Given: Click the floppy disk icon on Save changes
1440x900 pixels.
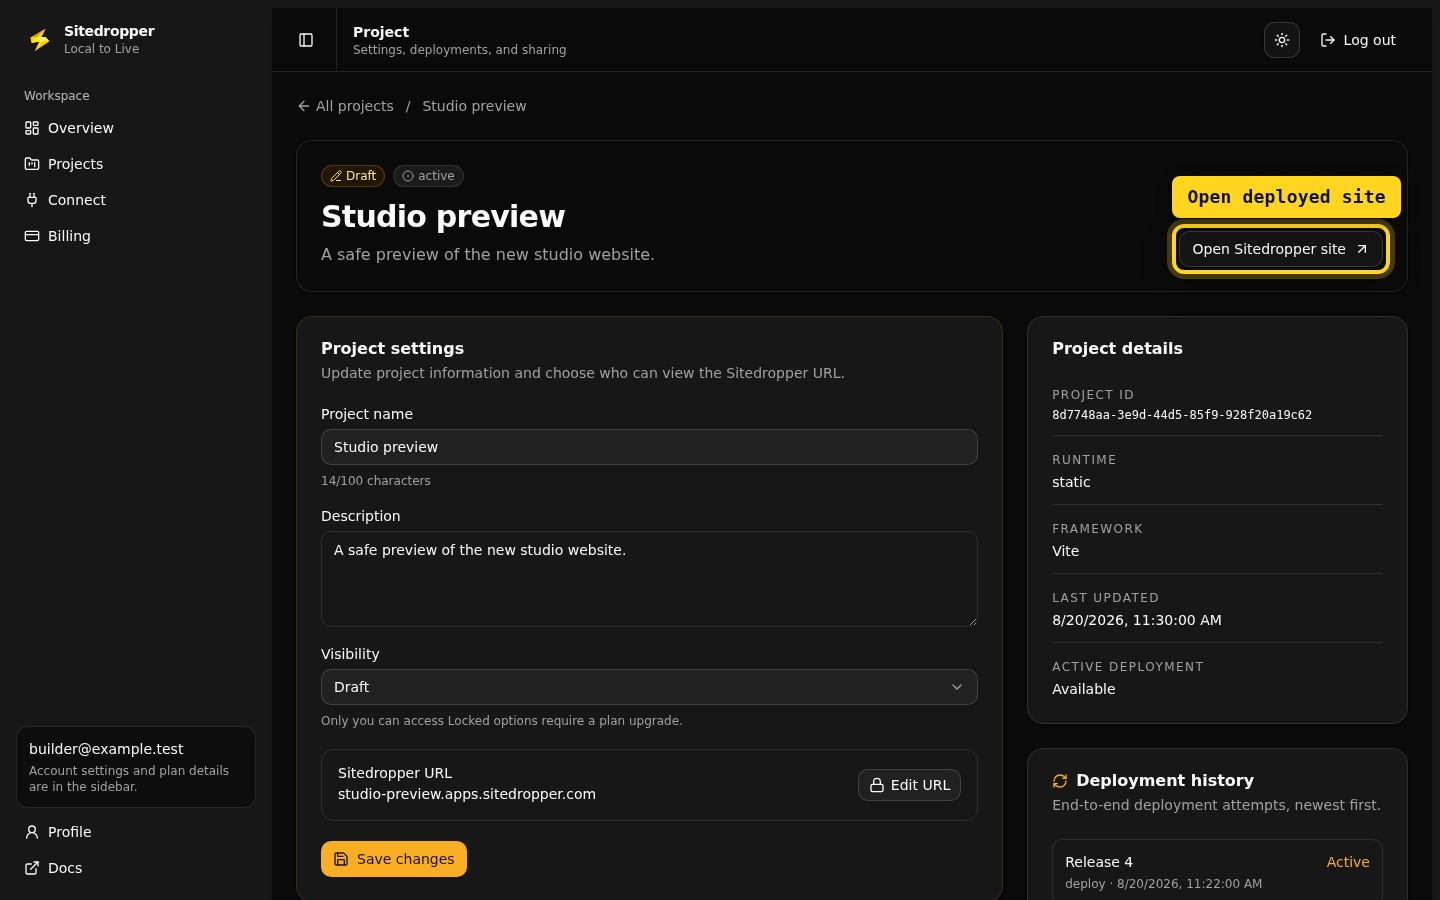Looking at the screenshot, I should (x=341, y=859).
